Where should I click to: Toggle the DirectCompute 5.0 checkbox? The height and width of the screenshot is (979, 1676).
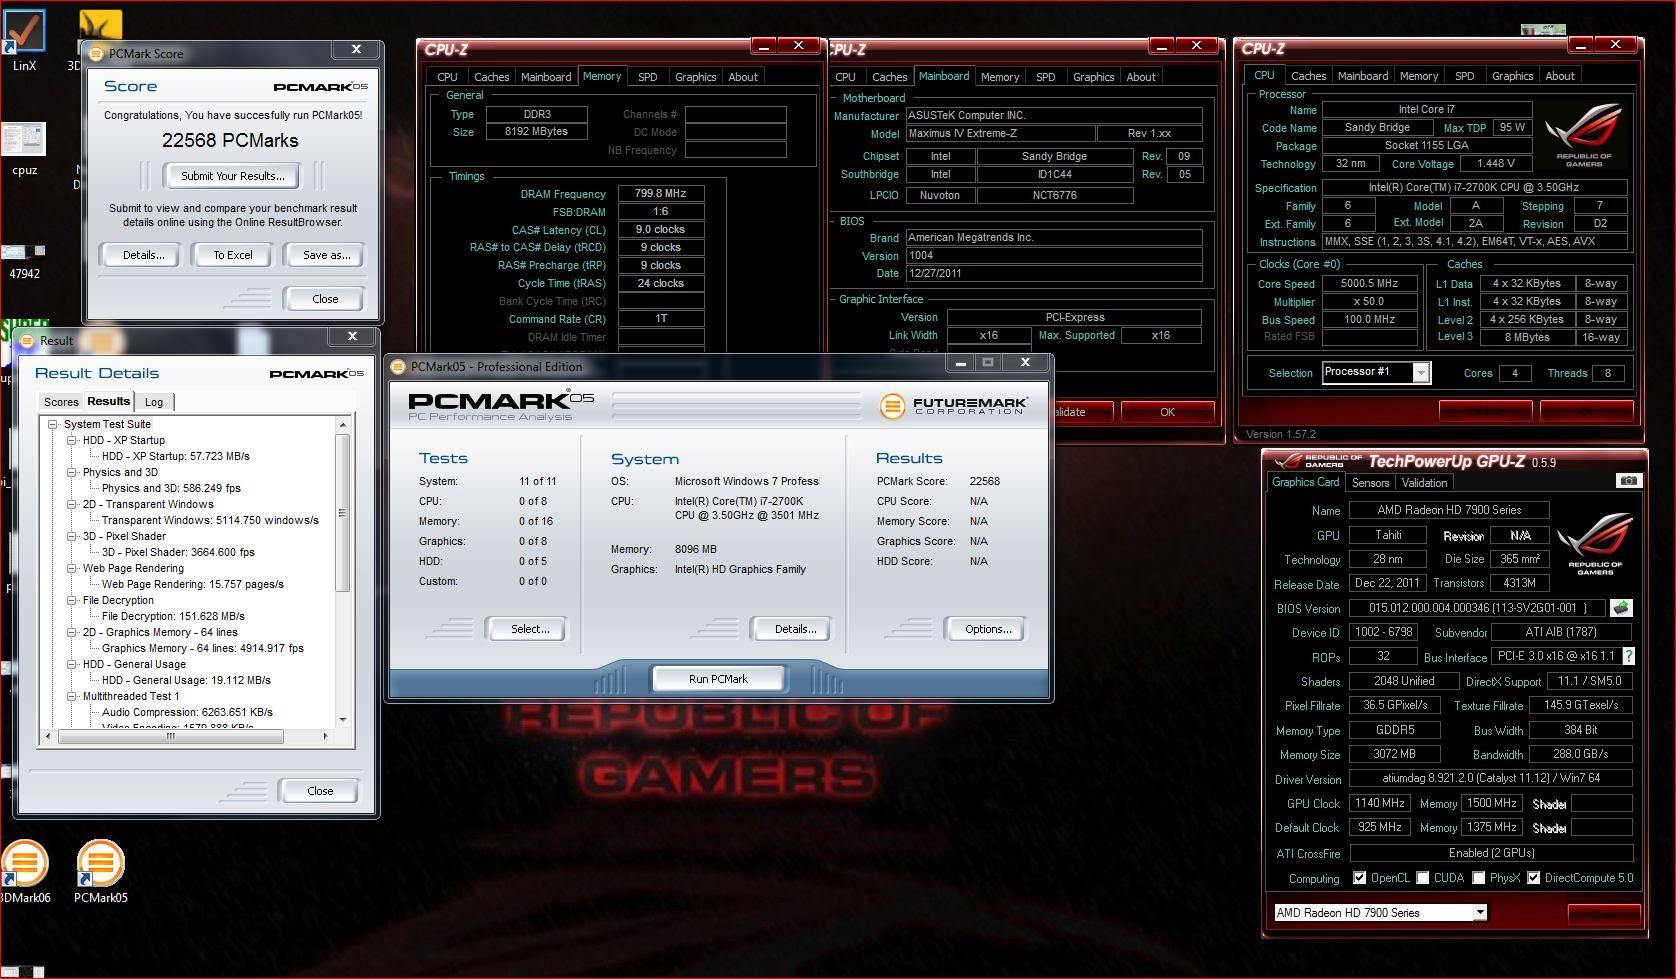pyautogui.click(x=1533, y=878)
